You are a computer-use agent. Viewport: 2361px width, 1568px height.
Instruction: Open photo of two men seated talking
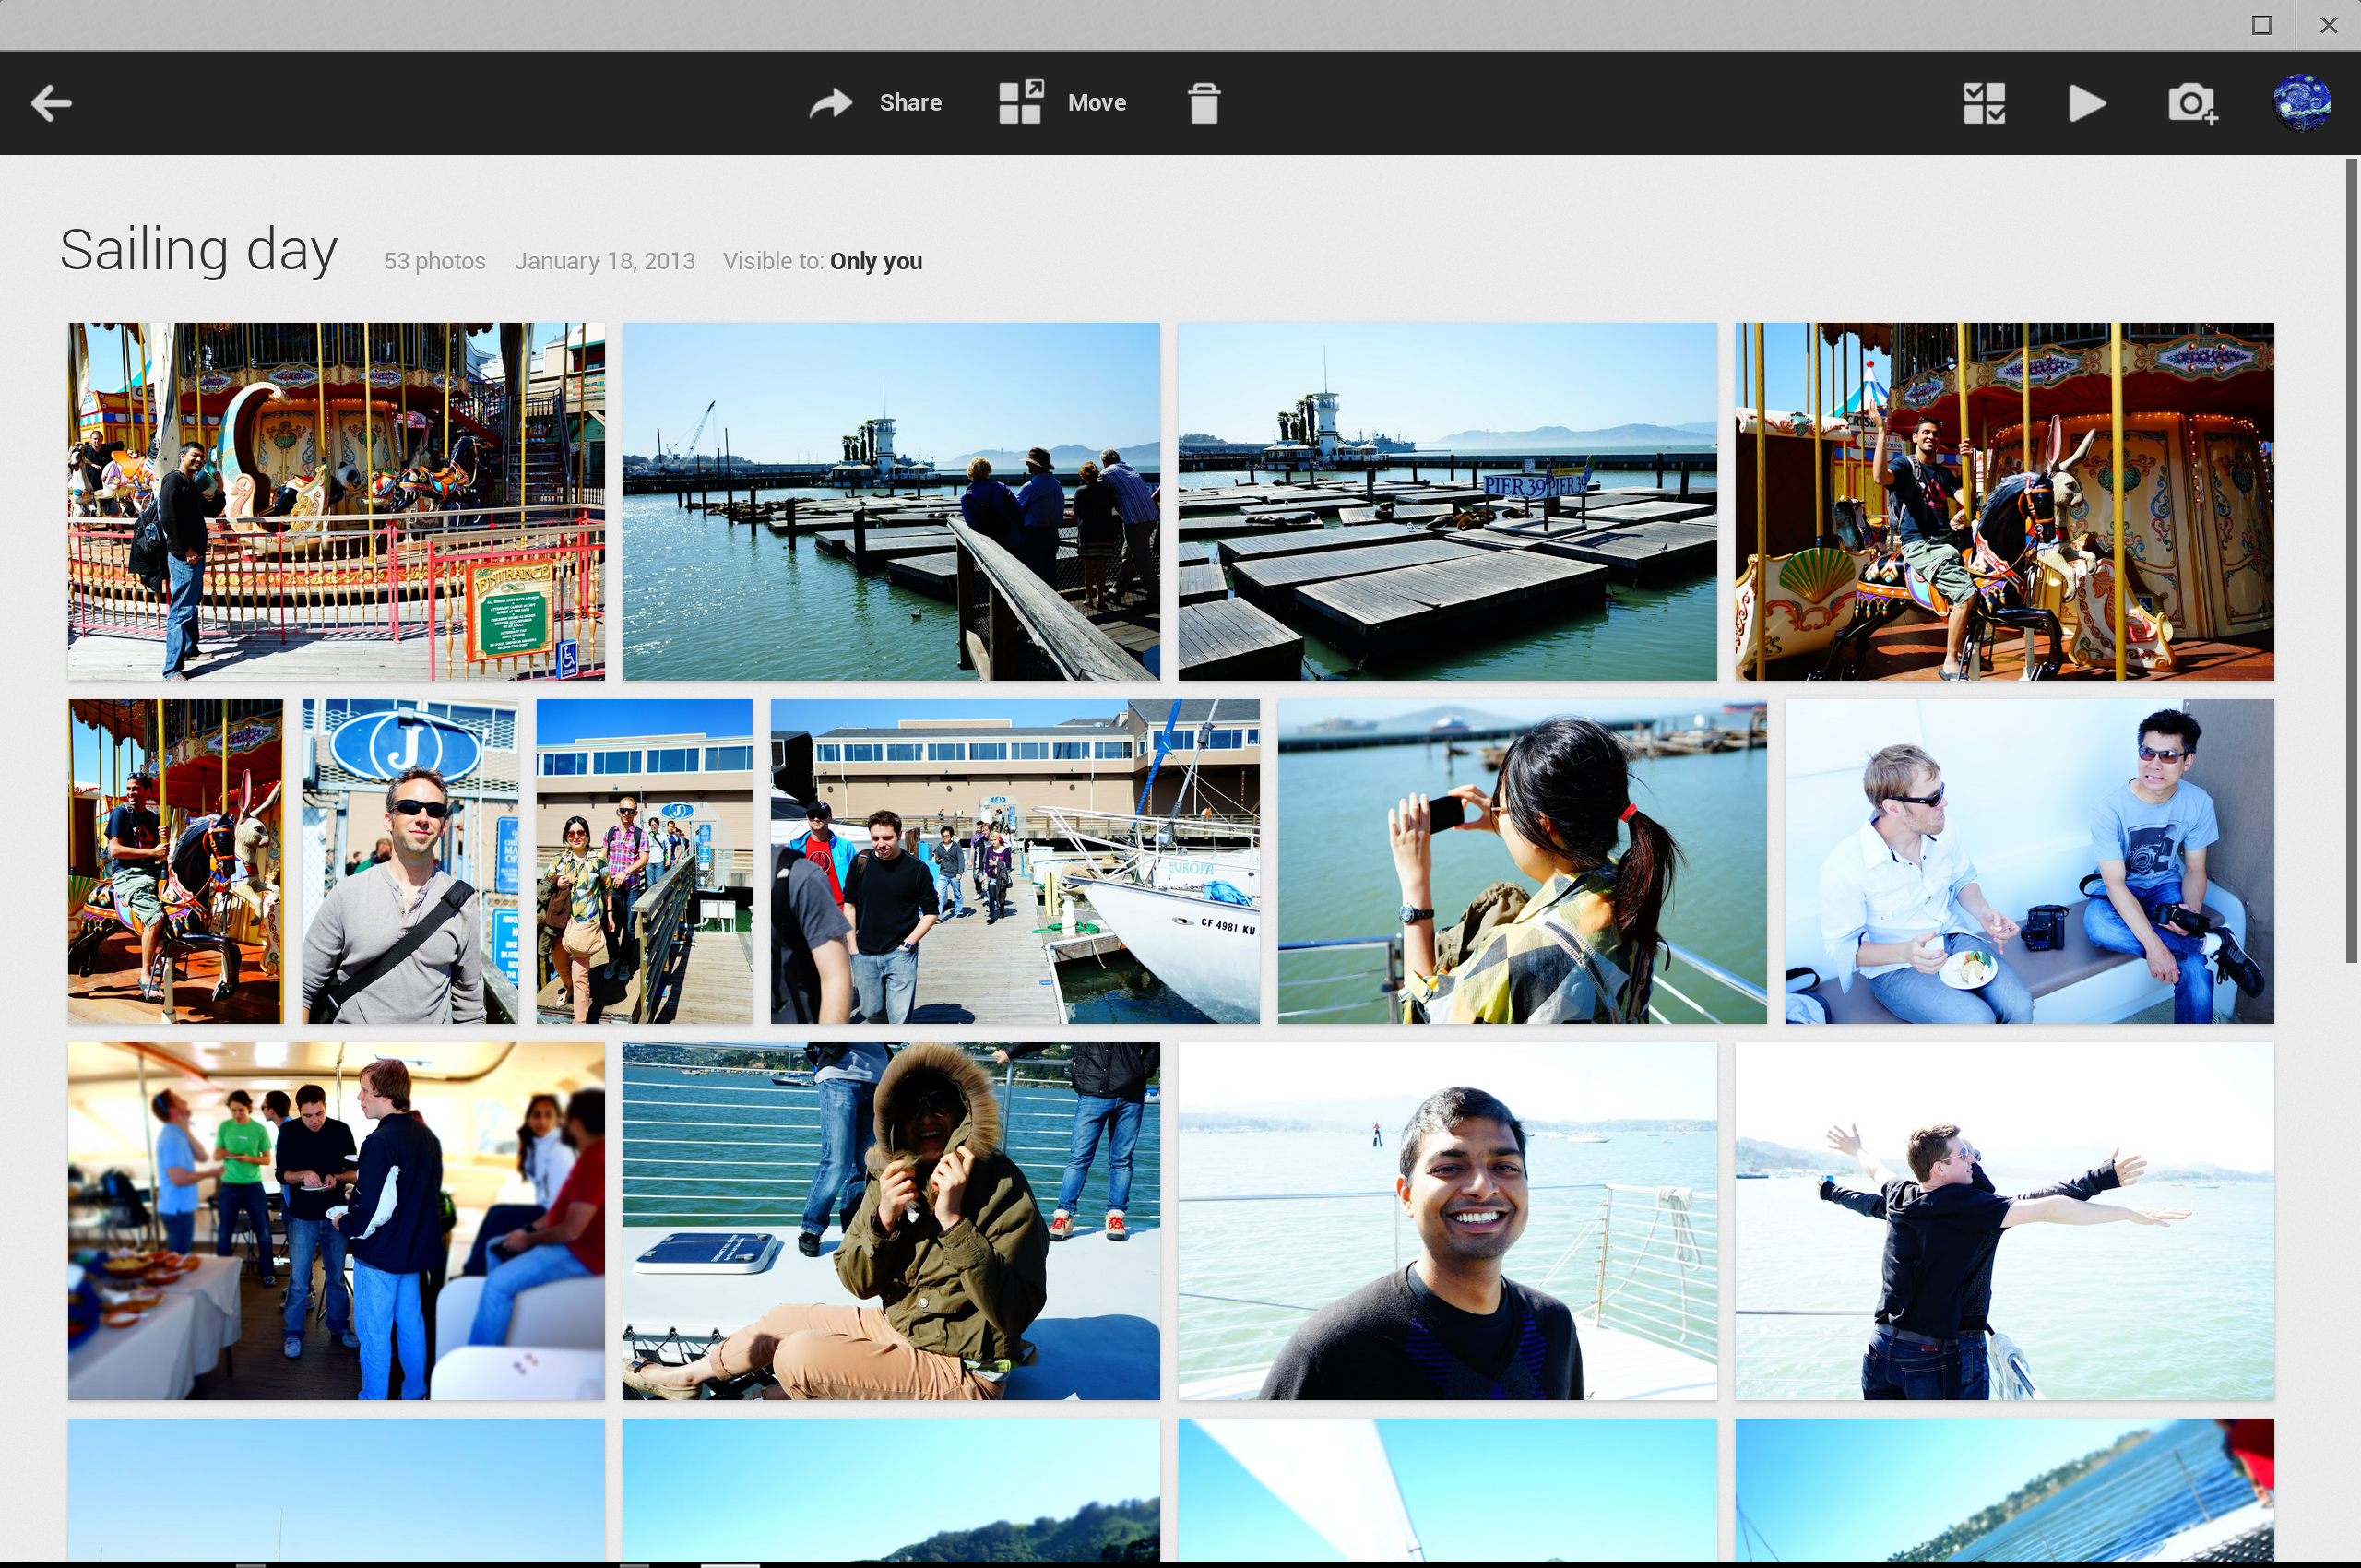pos(2029,861)
